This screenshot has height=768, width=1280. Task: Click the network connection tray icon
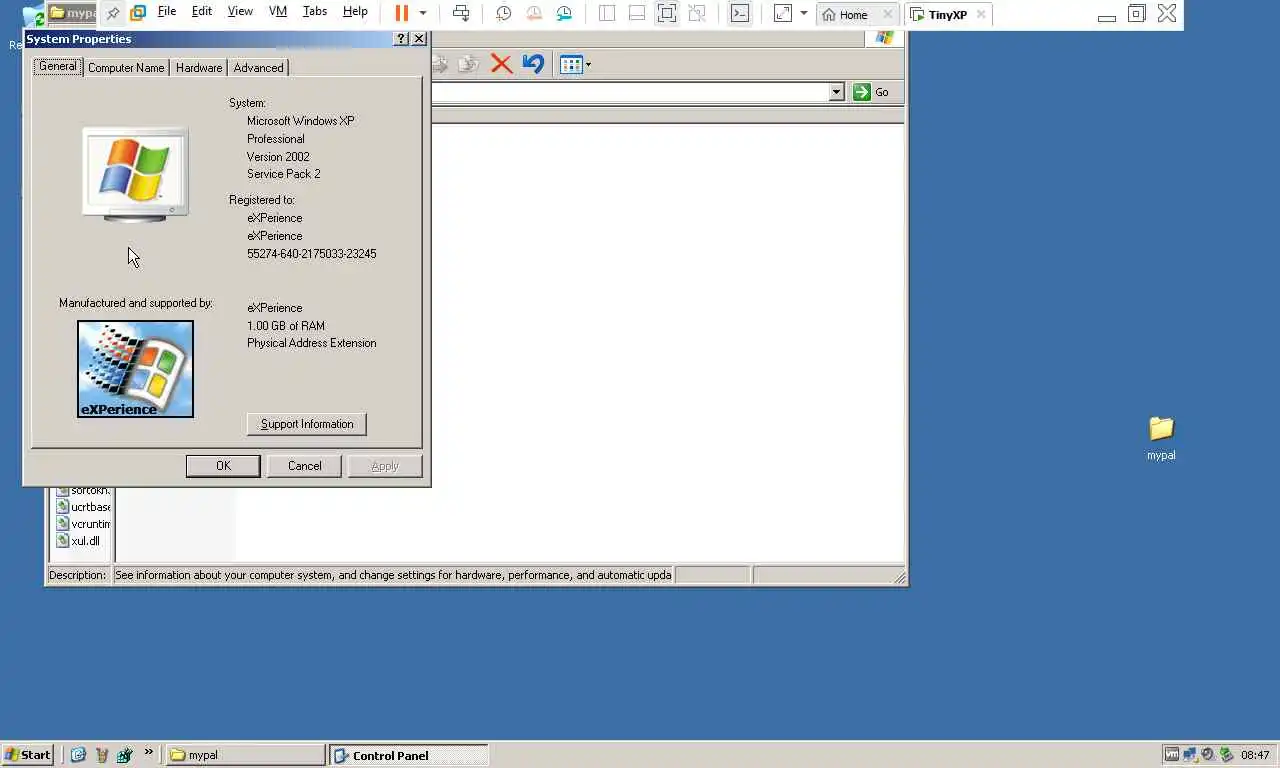(x=1190, y=755)
